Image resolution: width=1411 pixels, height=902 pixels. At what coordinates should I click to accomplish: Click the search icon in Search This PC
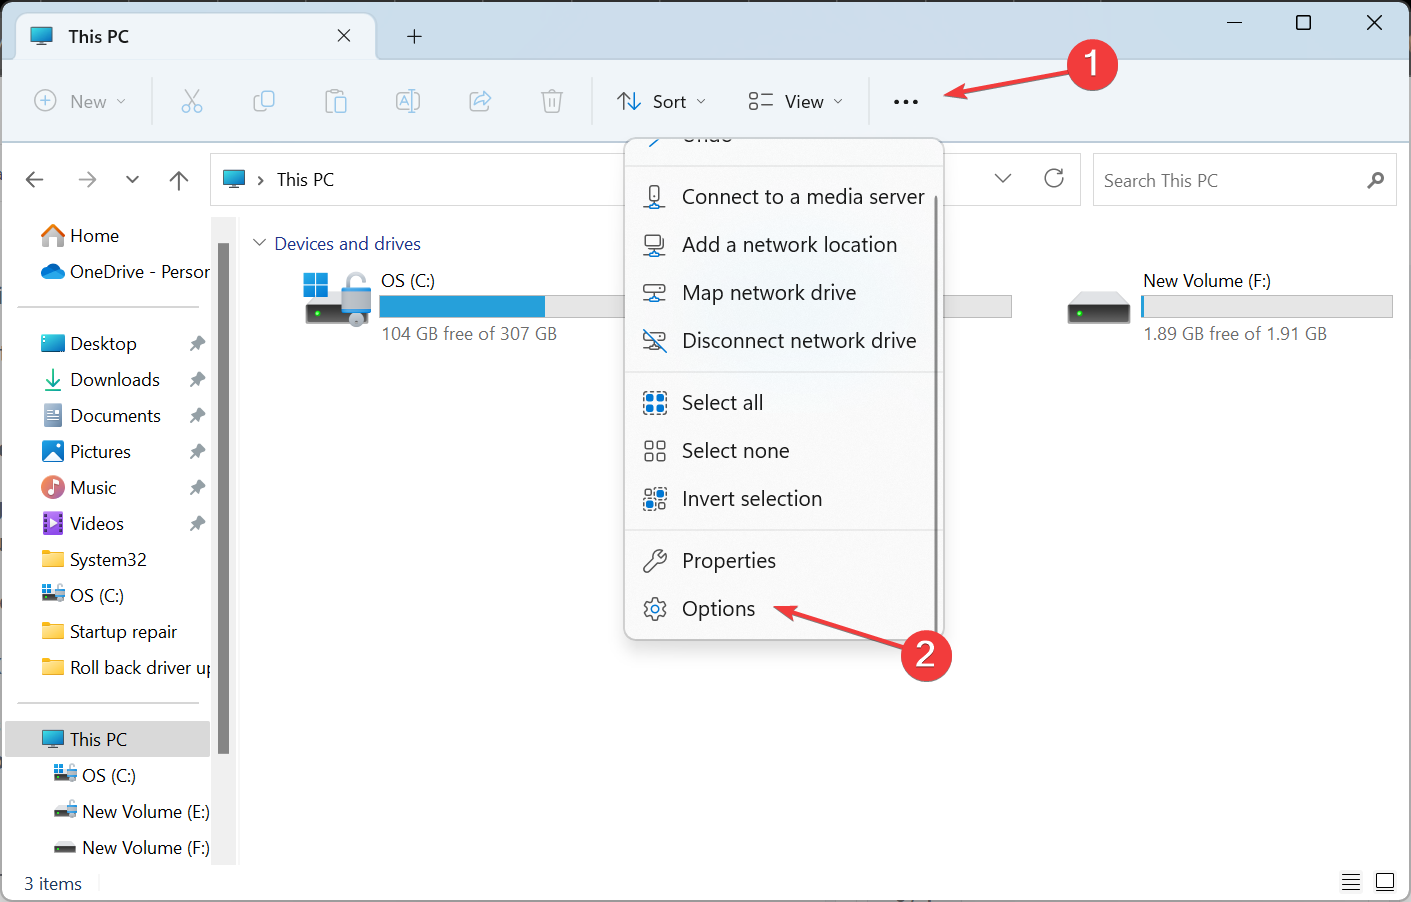pyautogui.click(x=1377, y=180)
